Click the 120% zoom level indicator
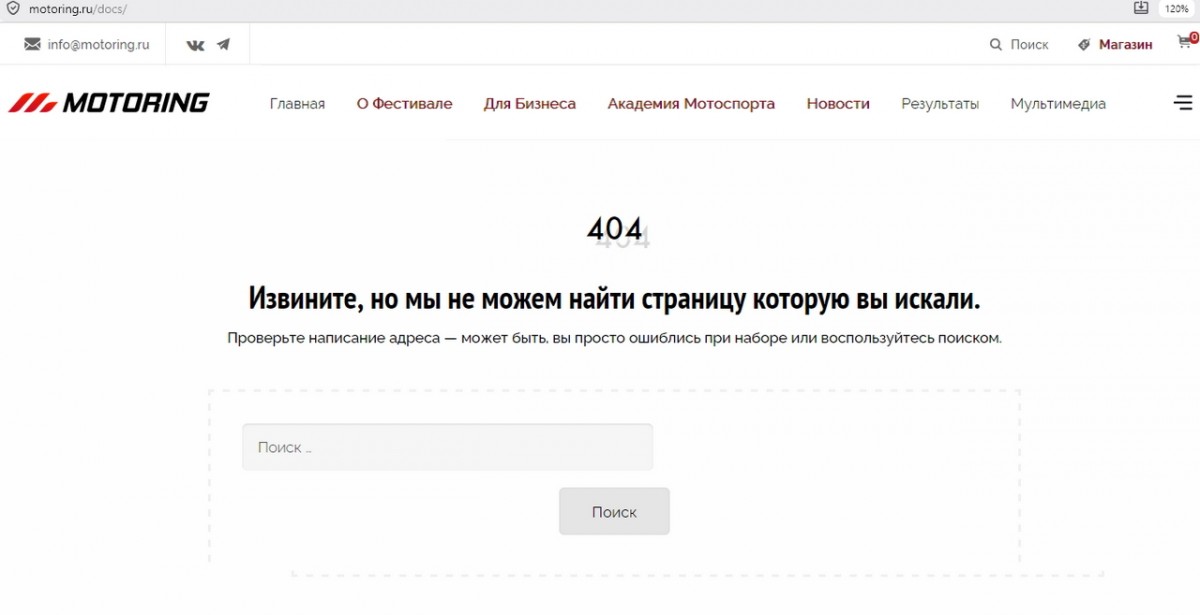This screenshot has width=1200, height=615. click(1177, 9)
